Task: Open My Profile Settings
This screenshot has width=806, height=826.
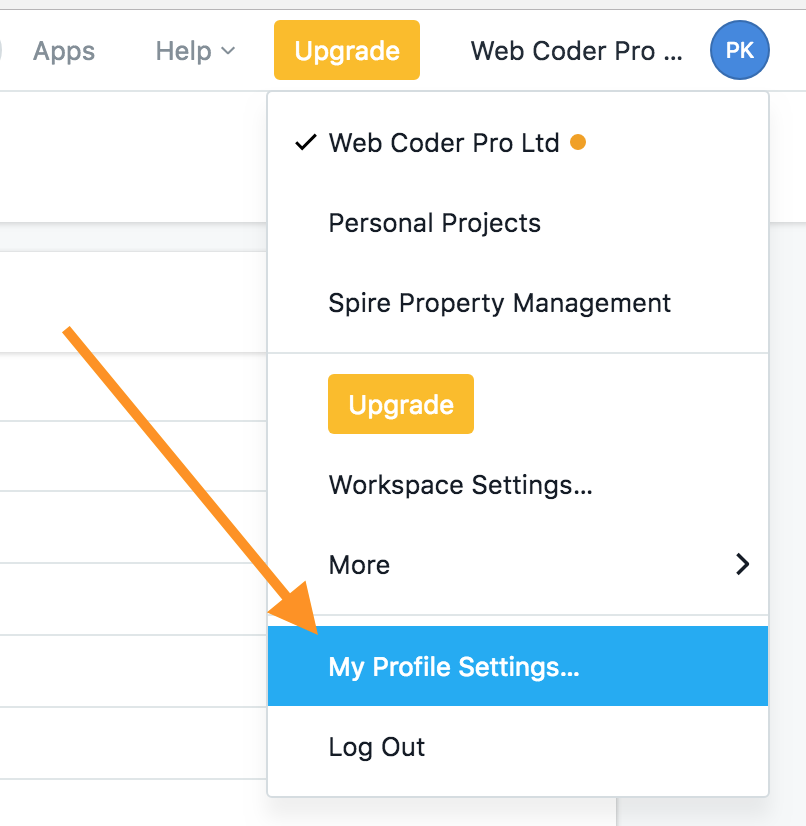Action: [454, 667]
